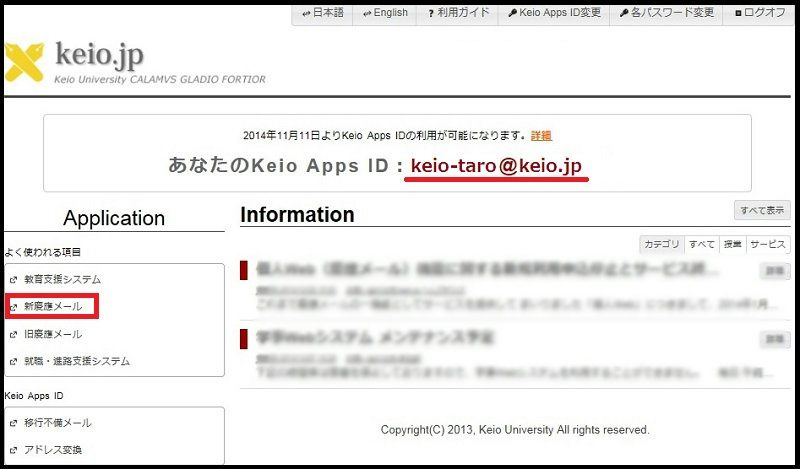Select the すべて filter tab
Viewport: 800px width, 469px height.
[x=701, y=244]
